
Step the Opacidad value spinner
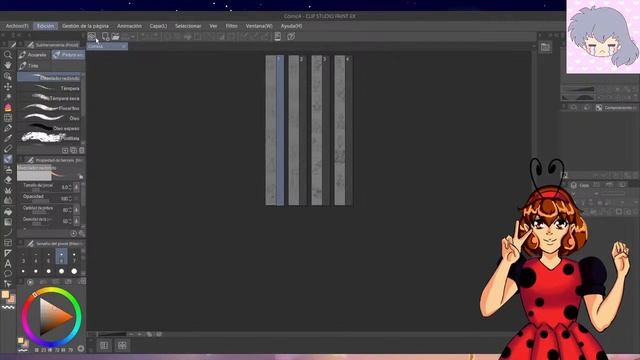click(70, 199)
